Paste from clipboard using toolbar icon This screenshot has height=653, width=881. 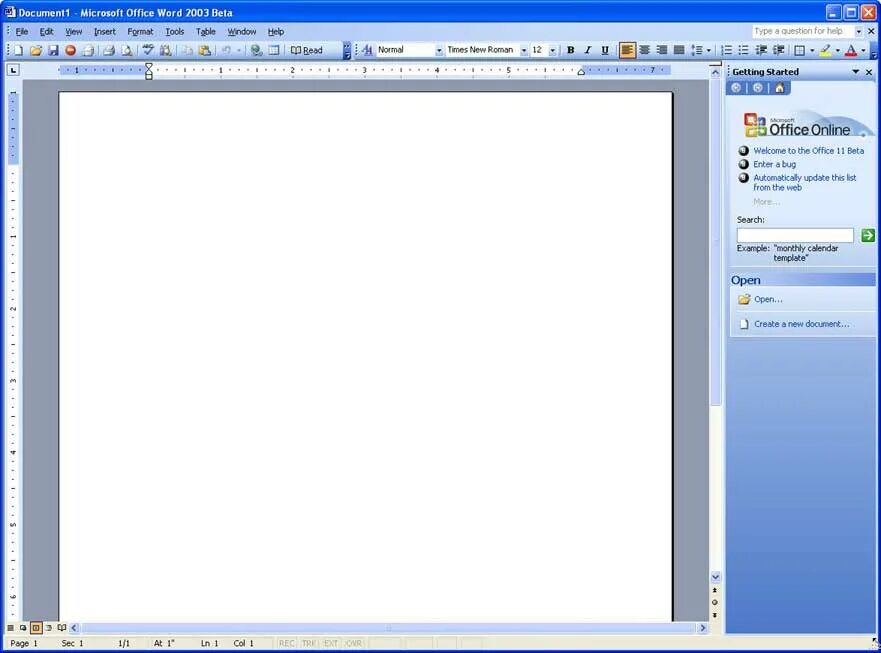click(x=205, y=51)
